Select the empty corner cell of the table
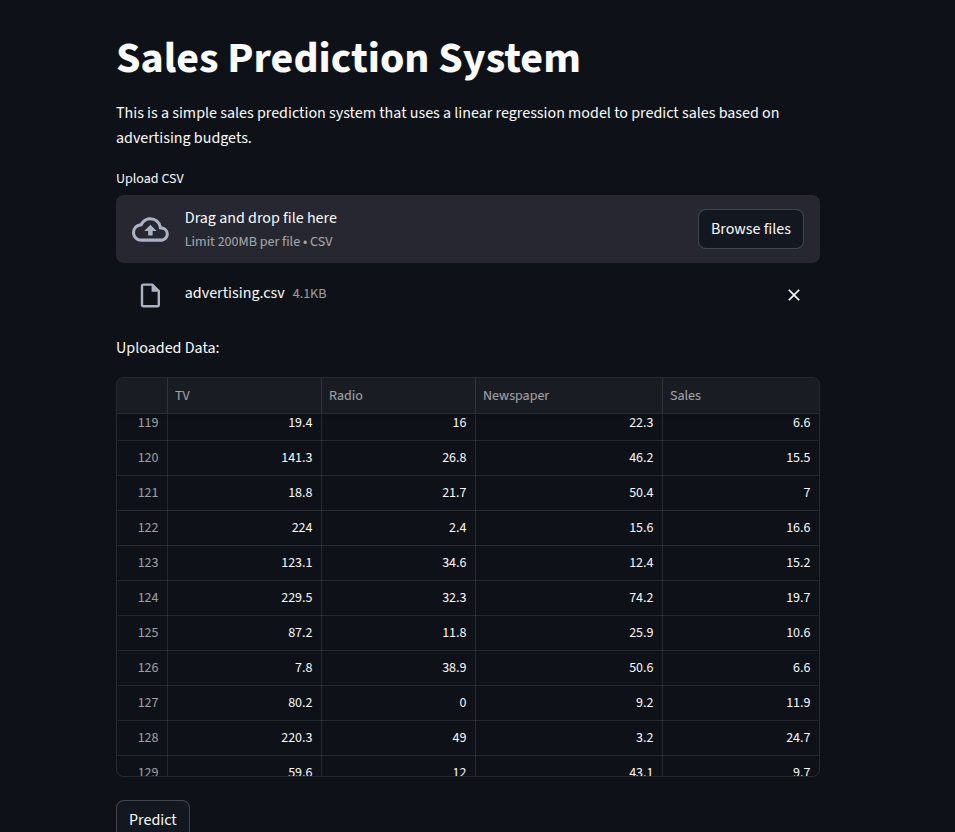The width and height of the screenshot is (955, 832). (142, 395)
